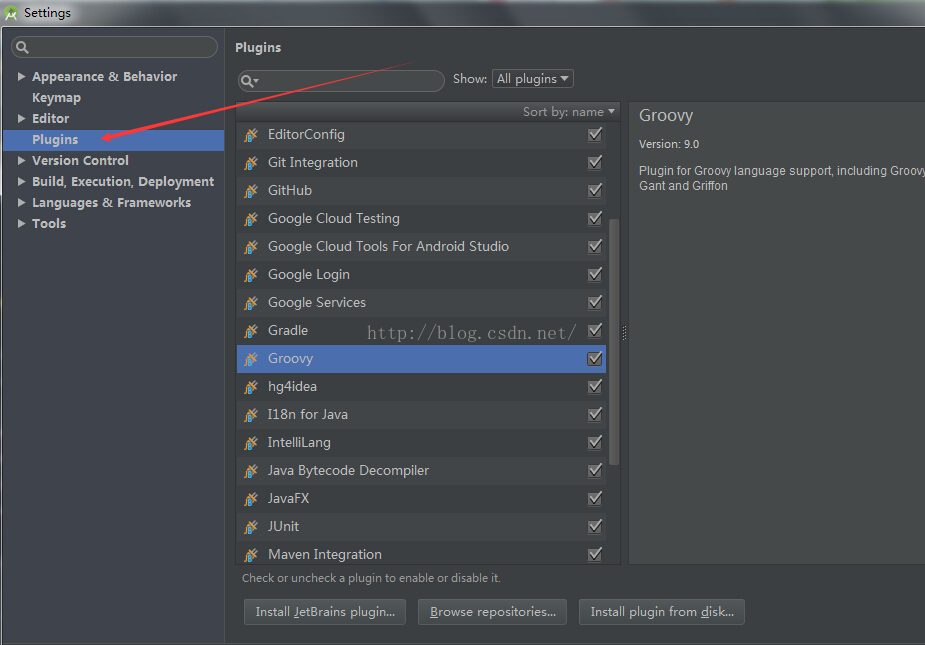Click the plugin search magnifier icon

tap(250, 81)
